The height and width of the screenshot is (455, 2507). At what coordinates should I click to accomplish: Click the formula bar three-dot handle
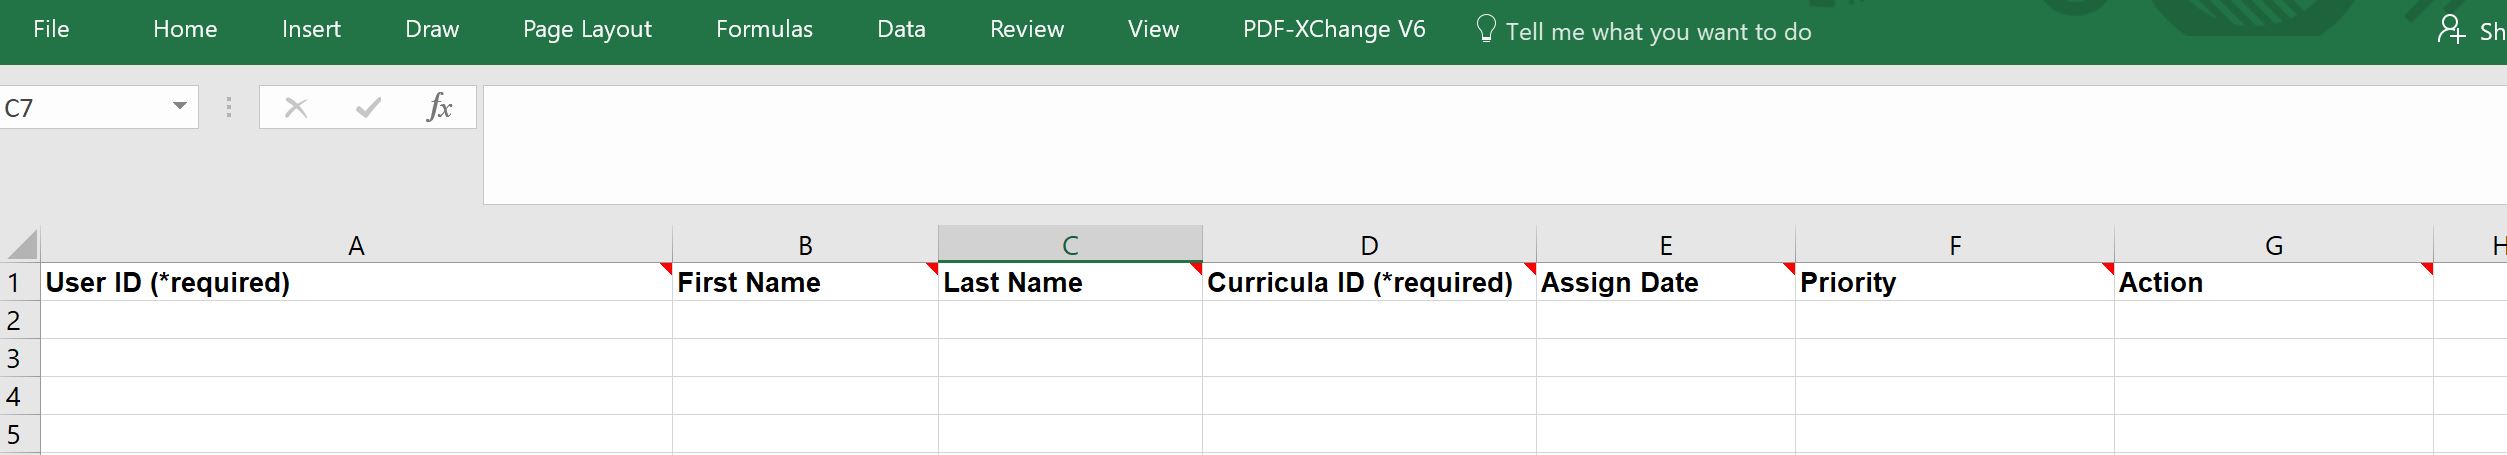(x=229, y=107)
